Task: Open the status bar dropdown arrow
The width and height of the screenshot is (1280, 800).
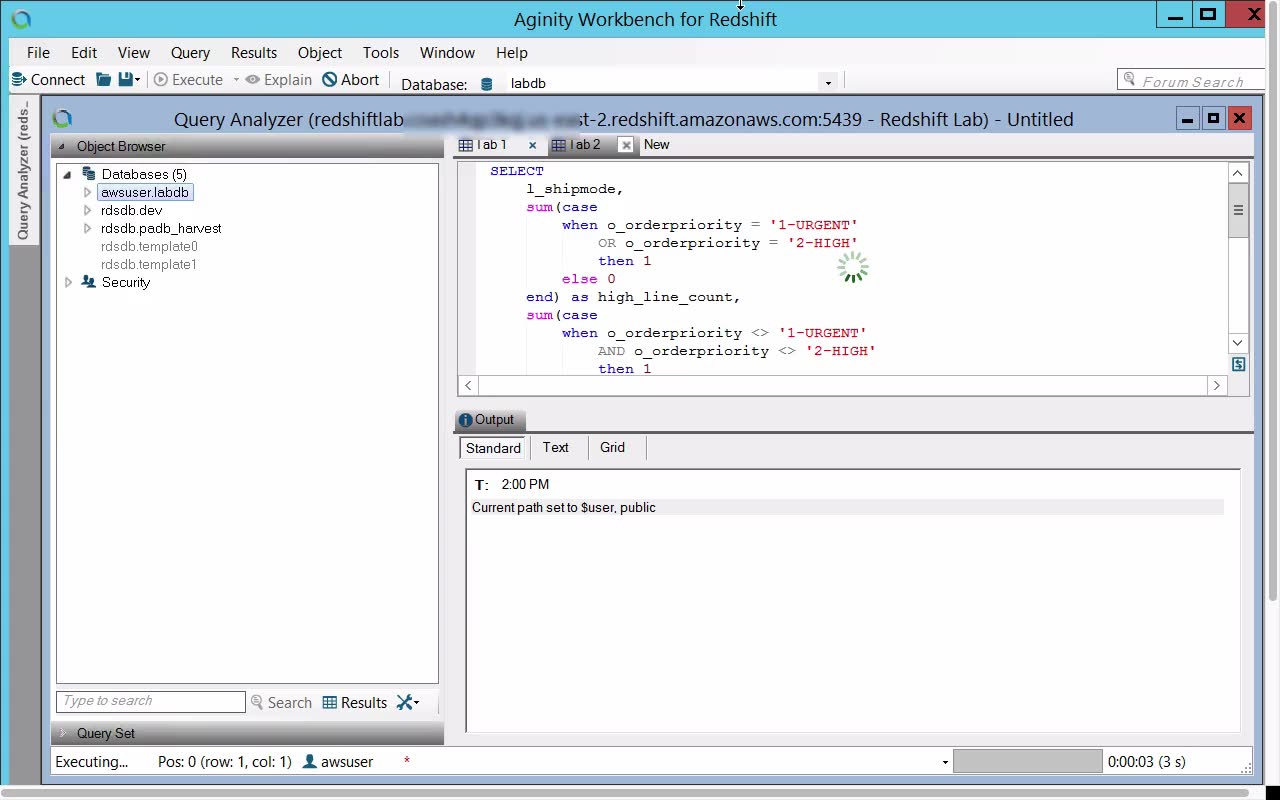Action: [945, 763]
